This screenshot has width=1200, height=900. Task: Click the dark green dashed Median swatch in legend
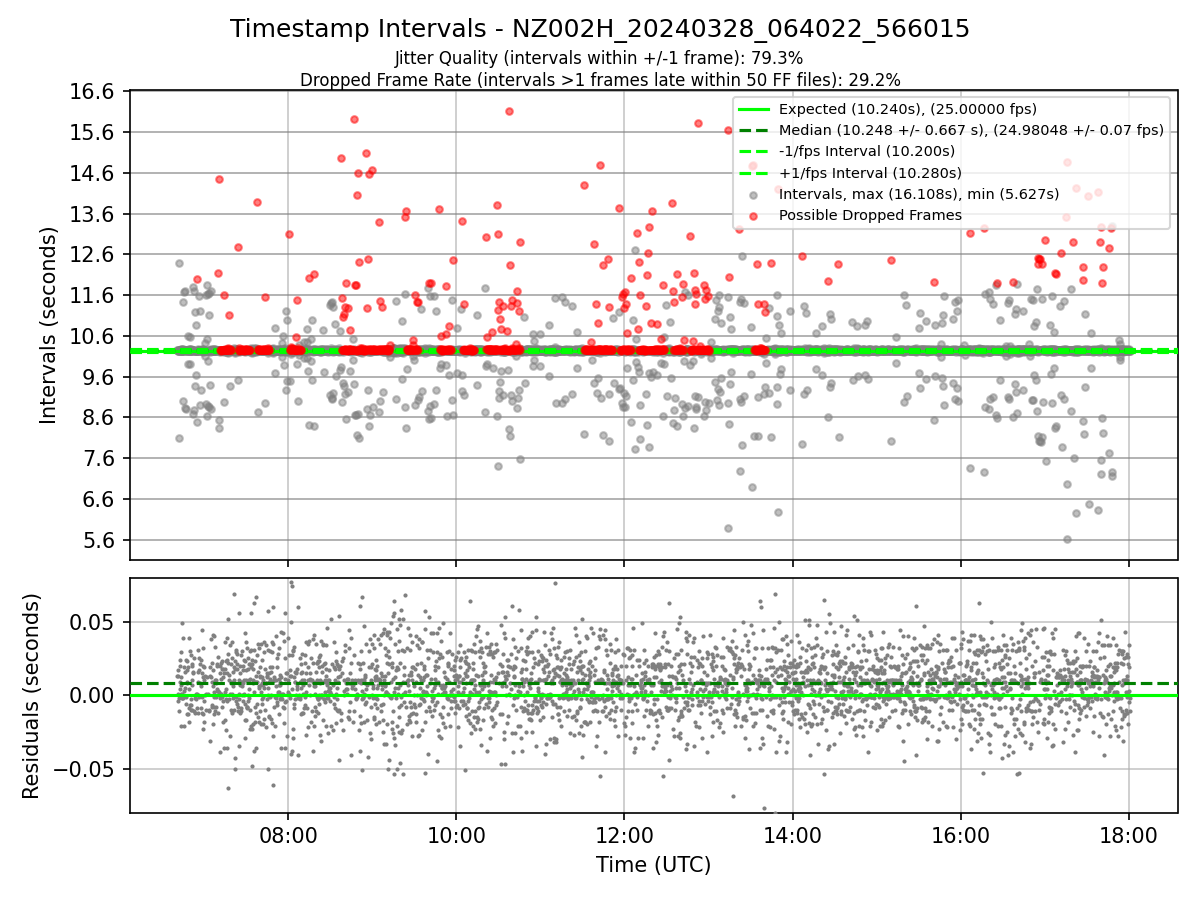754,130
